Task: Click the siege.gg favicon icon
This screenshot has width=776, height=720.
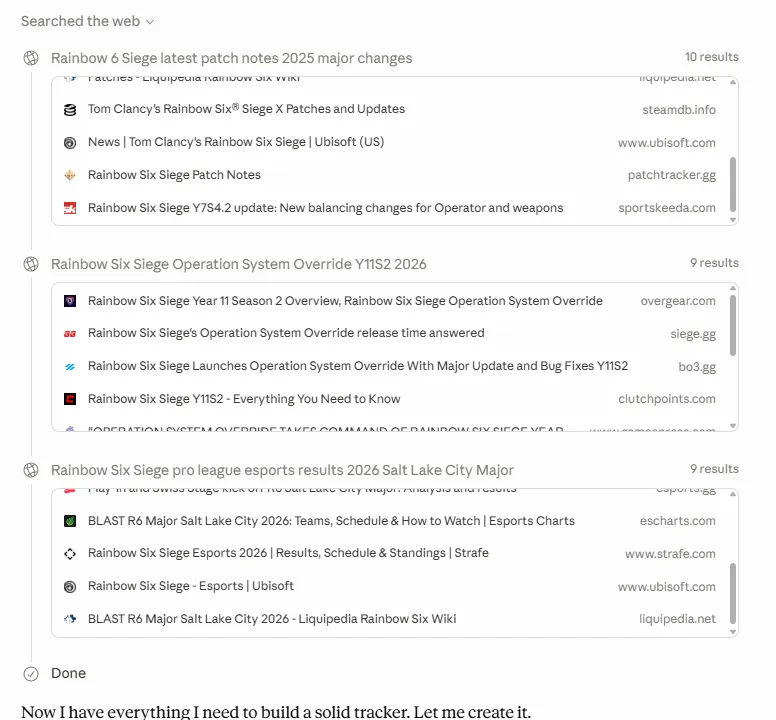Action: pyautogui.click(x=70, y=334)
